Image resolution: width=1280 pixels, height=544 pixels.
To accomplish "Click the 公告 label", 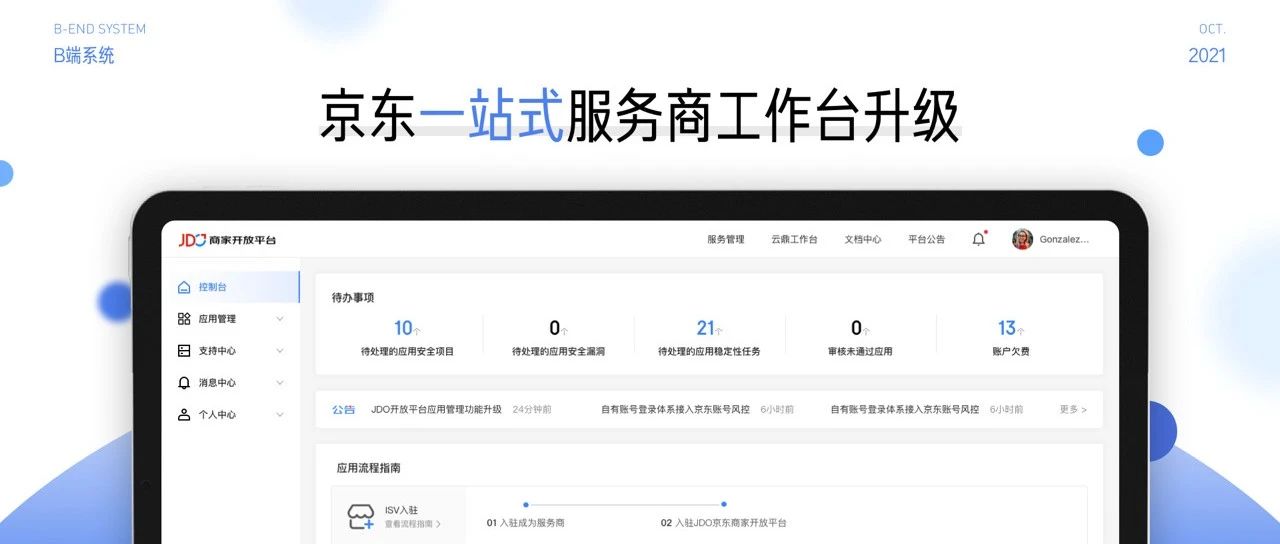I will coord(343,410).
